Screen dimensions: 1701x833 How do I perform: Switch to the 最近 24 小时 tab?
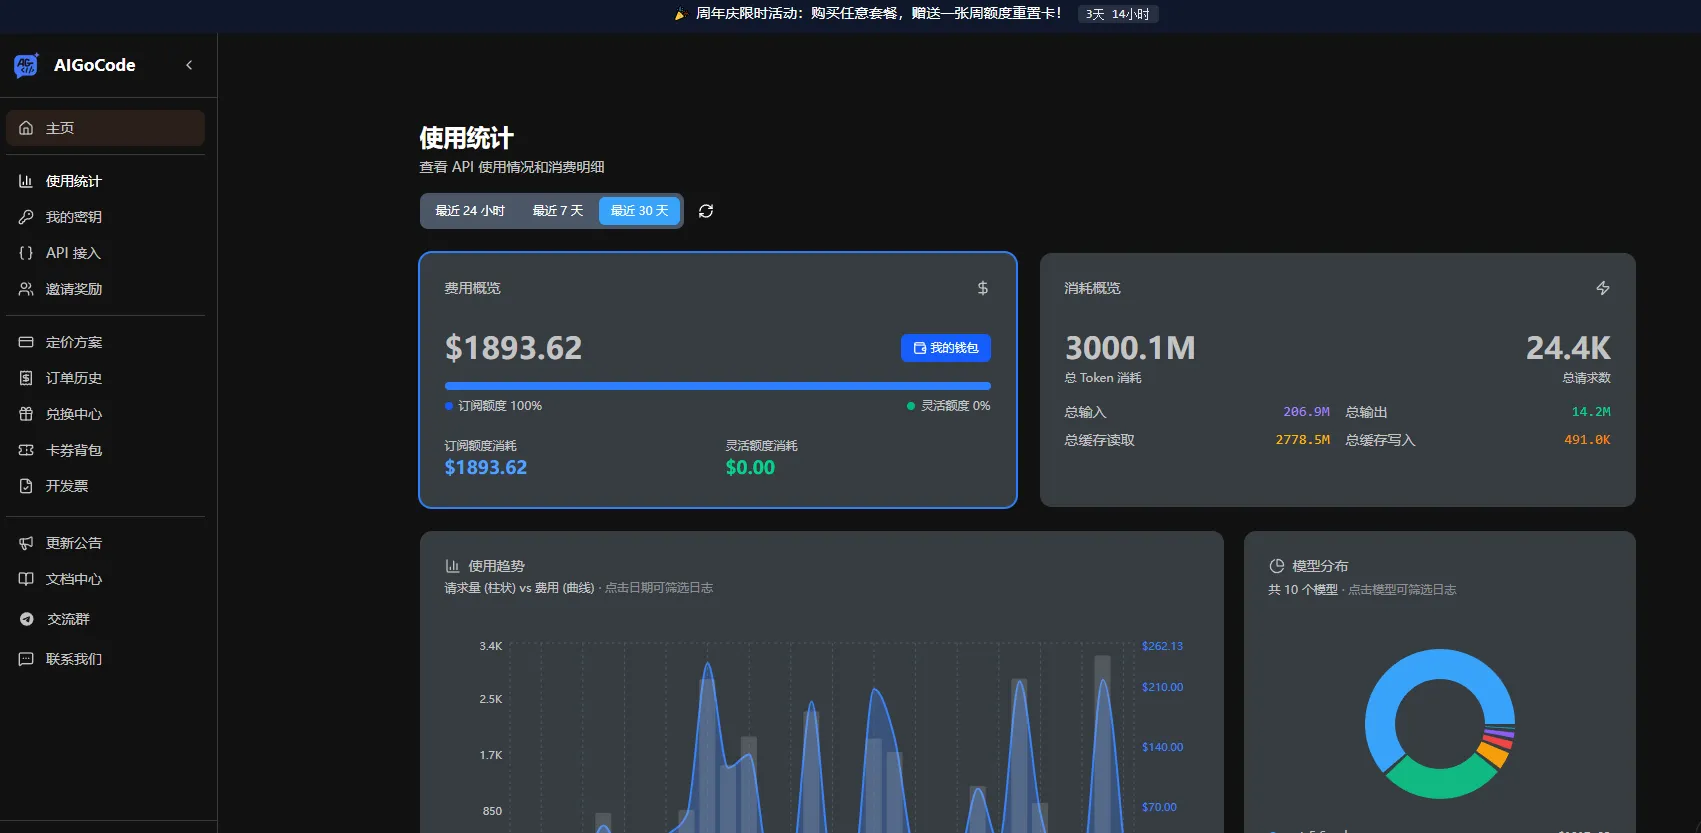(x=470, y=211)
